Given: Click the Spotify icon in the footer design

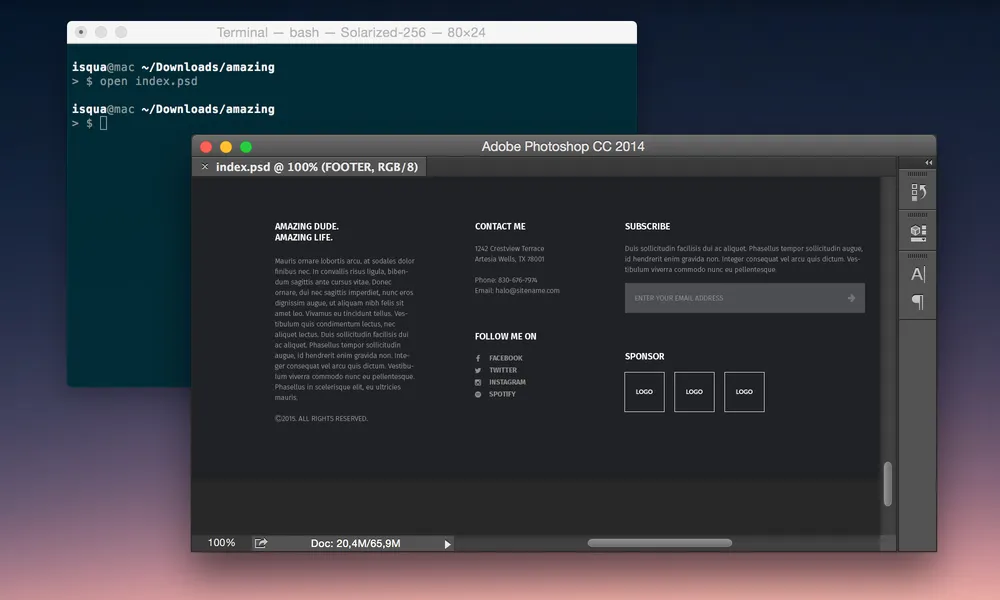Looking at the screenshot, I should point(478,394).
